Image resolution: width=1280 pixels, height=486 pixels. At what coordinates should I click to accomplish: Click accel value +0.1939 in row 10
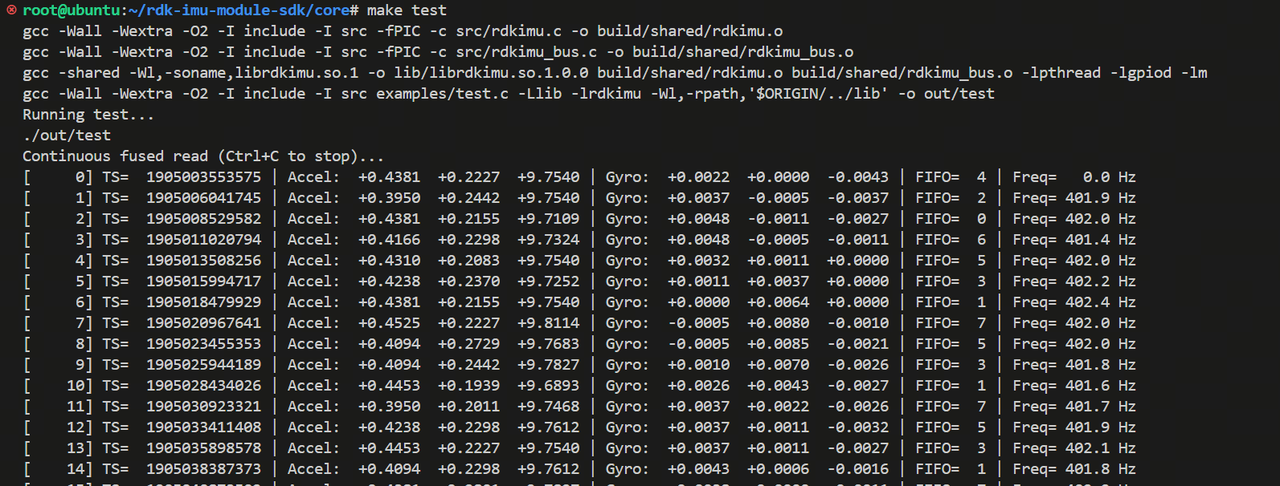coord(468,385)
